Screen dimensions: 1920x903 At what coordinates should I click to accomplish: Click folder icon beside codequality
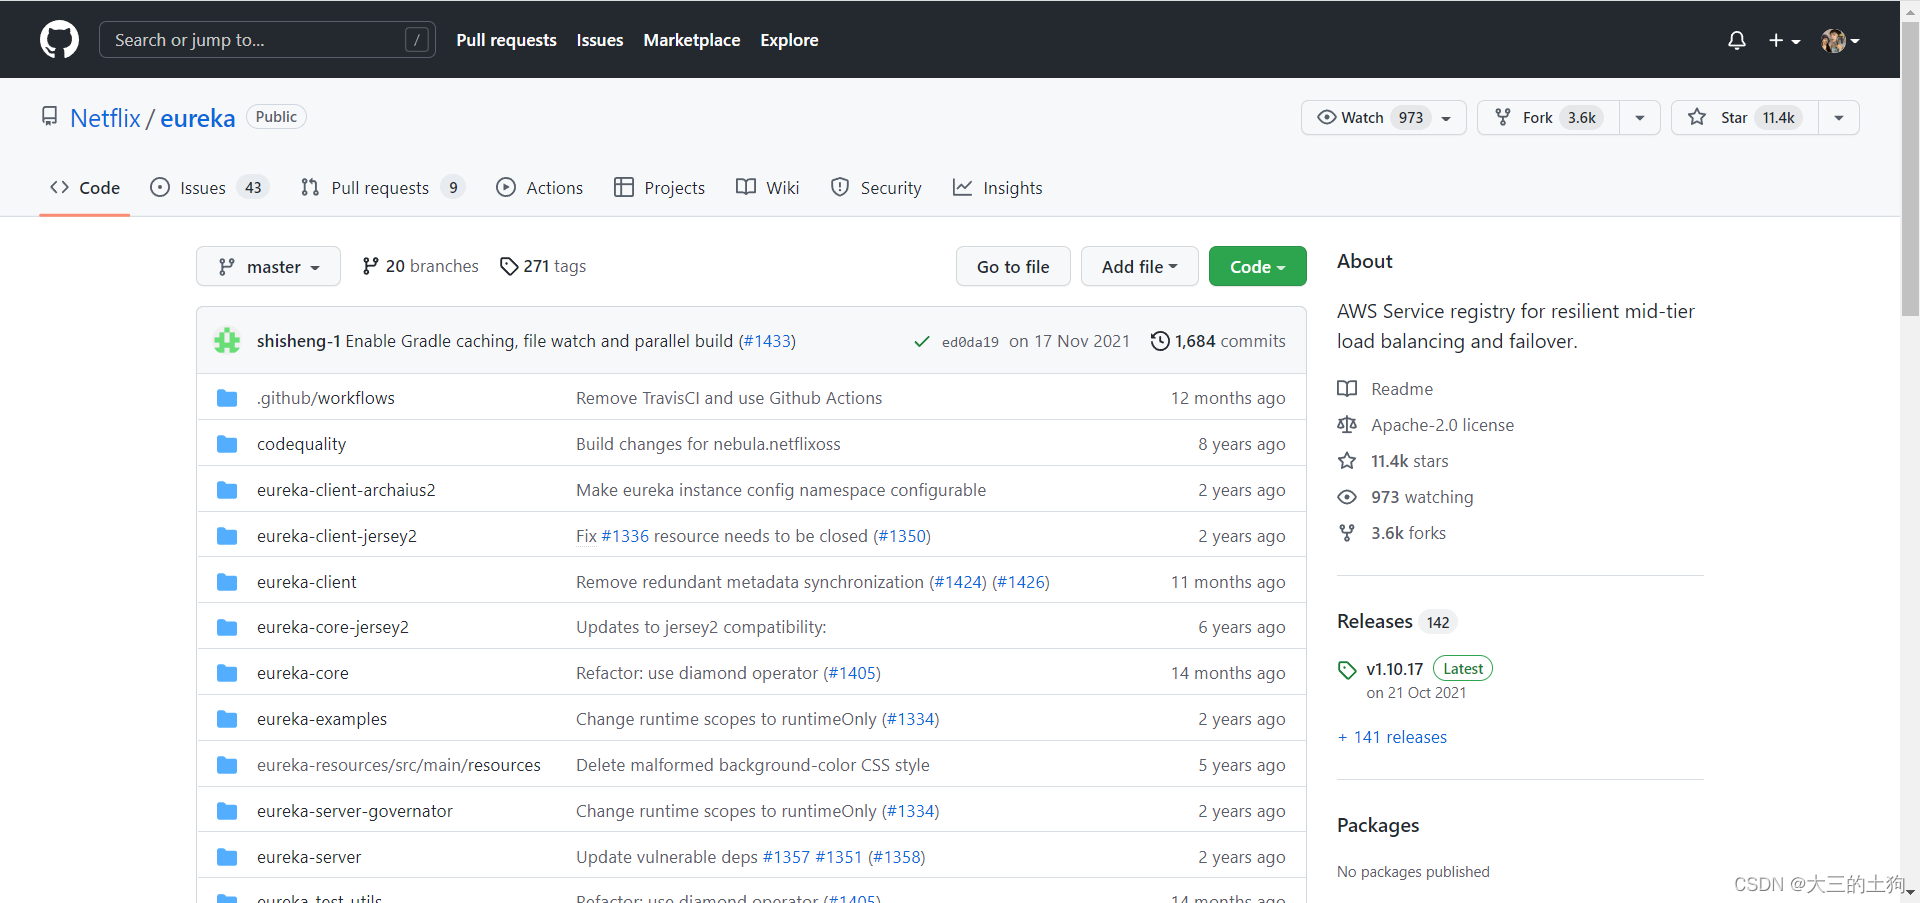227,444
